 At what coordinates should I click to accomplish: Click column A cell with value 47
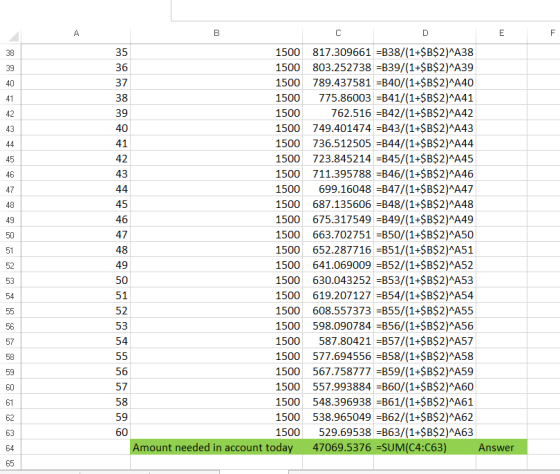coord(76,235)
